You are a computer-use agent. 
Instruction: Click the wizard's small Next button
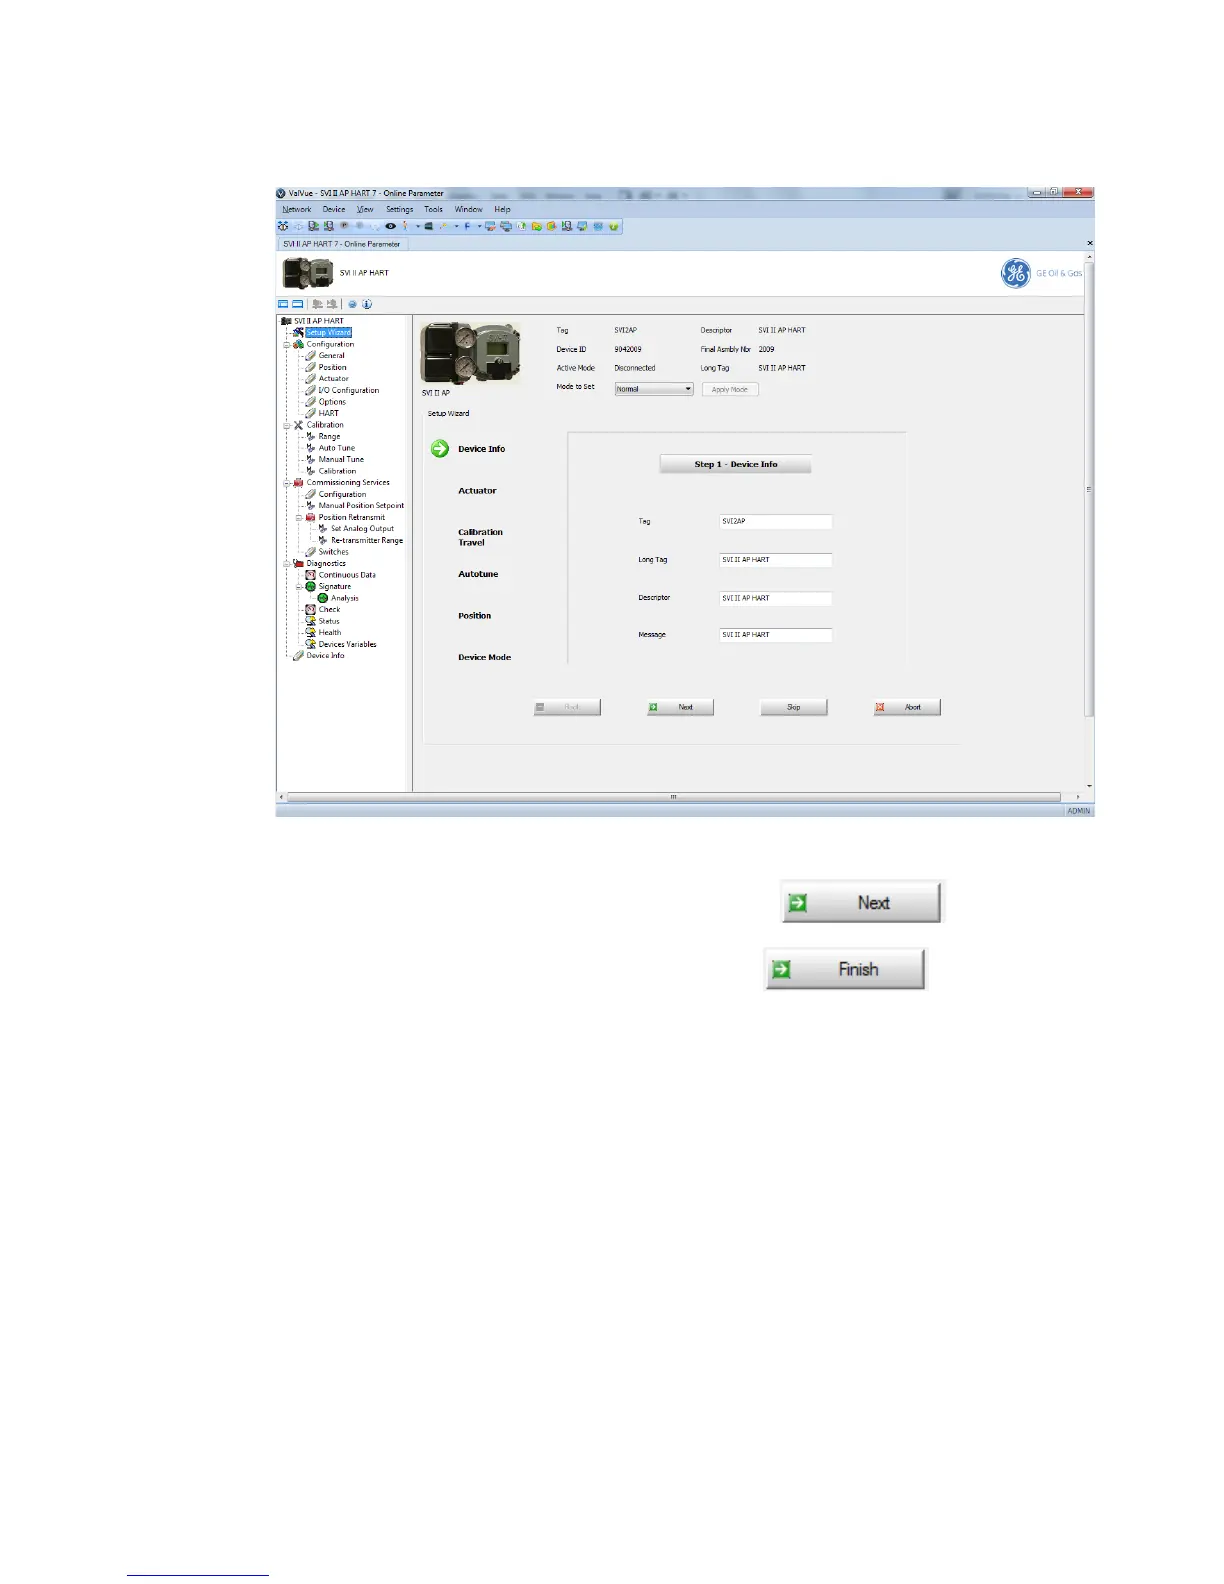coord(680,707)
